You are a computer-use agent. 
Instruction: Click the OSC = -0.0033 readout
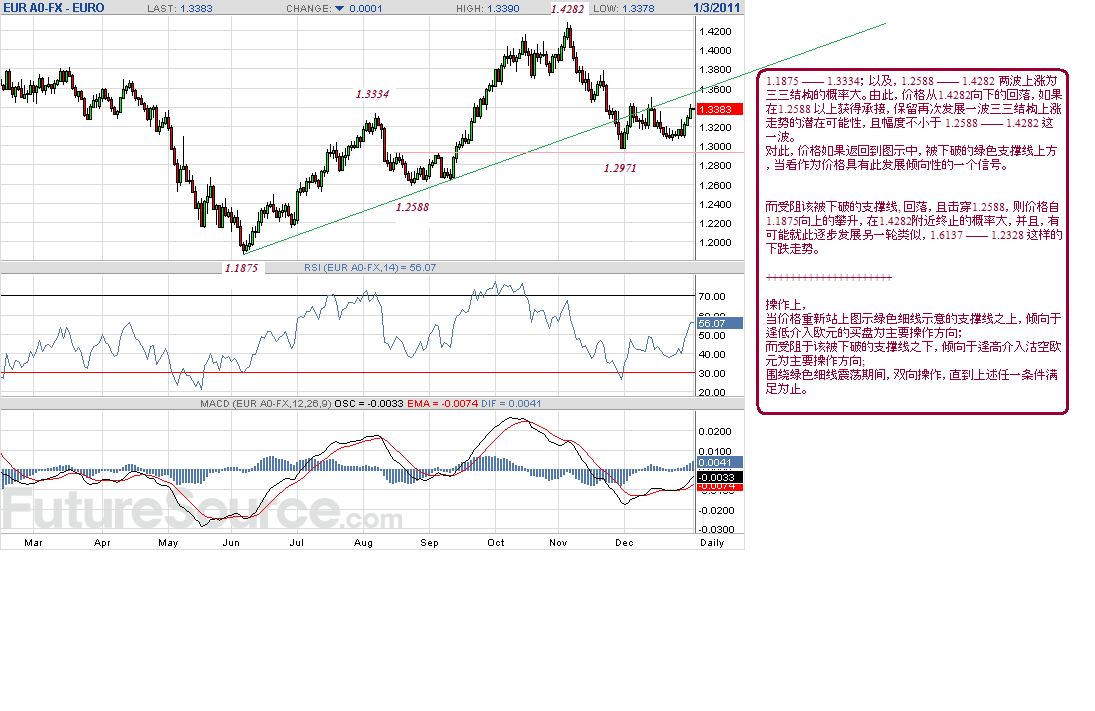click(x=369, y=404)
